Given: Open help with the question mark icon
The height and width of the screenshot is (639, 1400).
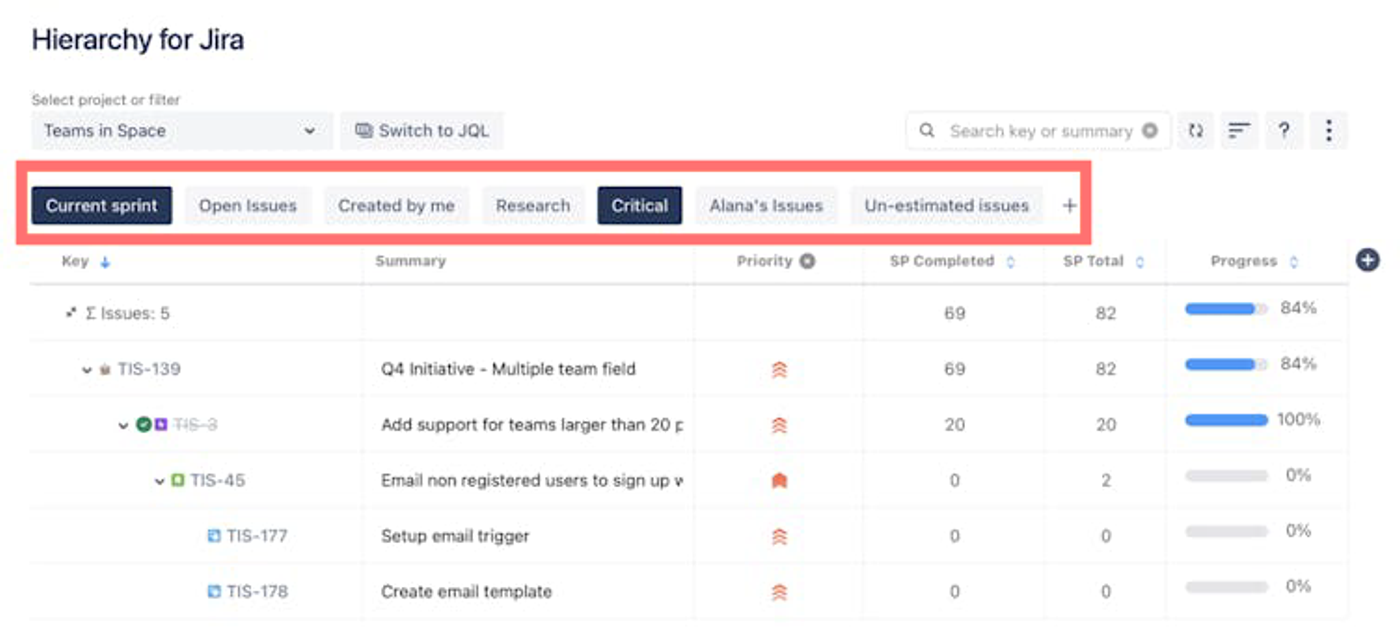Looking at the screenshot, I should (x=1284, y=131).
